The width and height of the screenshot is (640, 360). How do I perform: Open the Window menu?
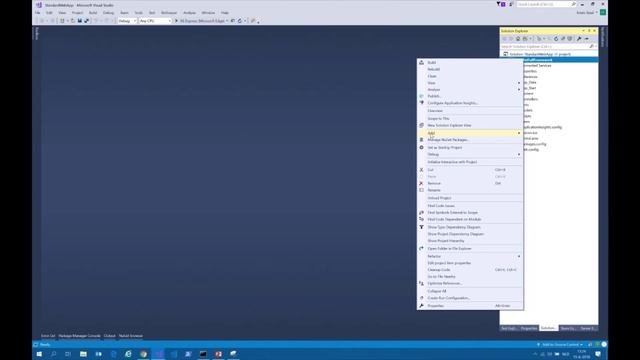[208, 13]
